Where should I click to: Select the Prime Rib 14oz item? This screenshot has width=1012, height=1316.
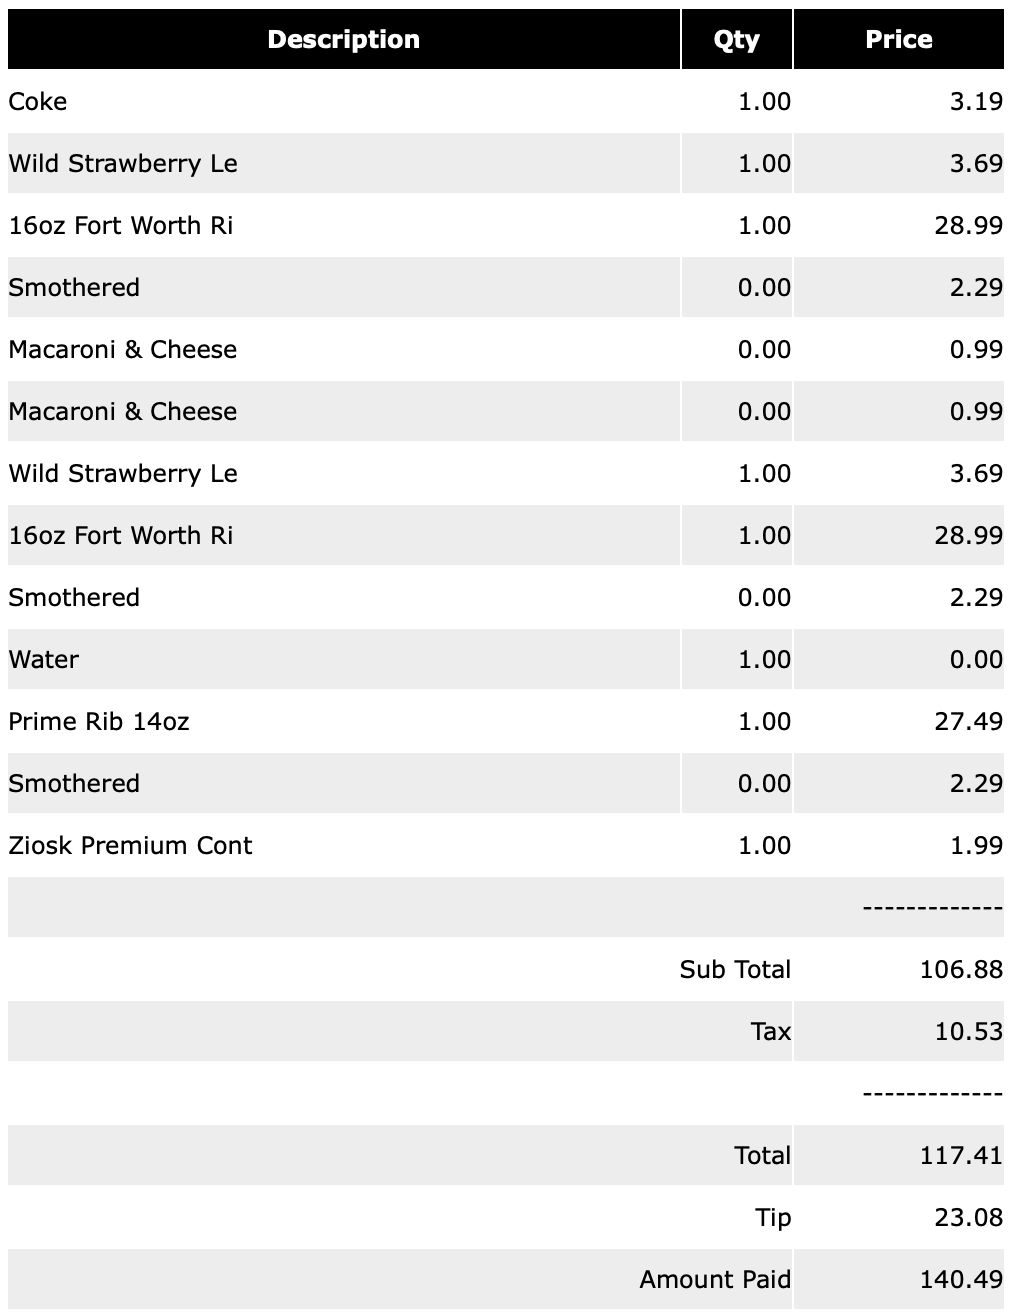(99, 722)
